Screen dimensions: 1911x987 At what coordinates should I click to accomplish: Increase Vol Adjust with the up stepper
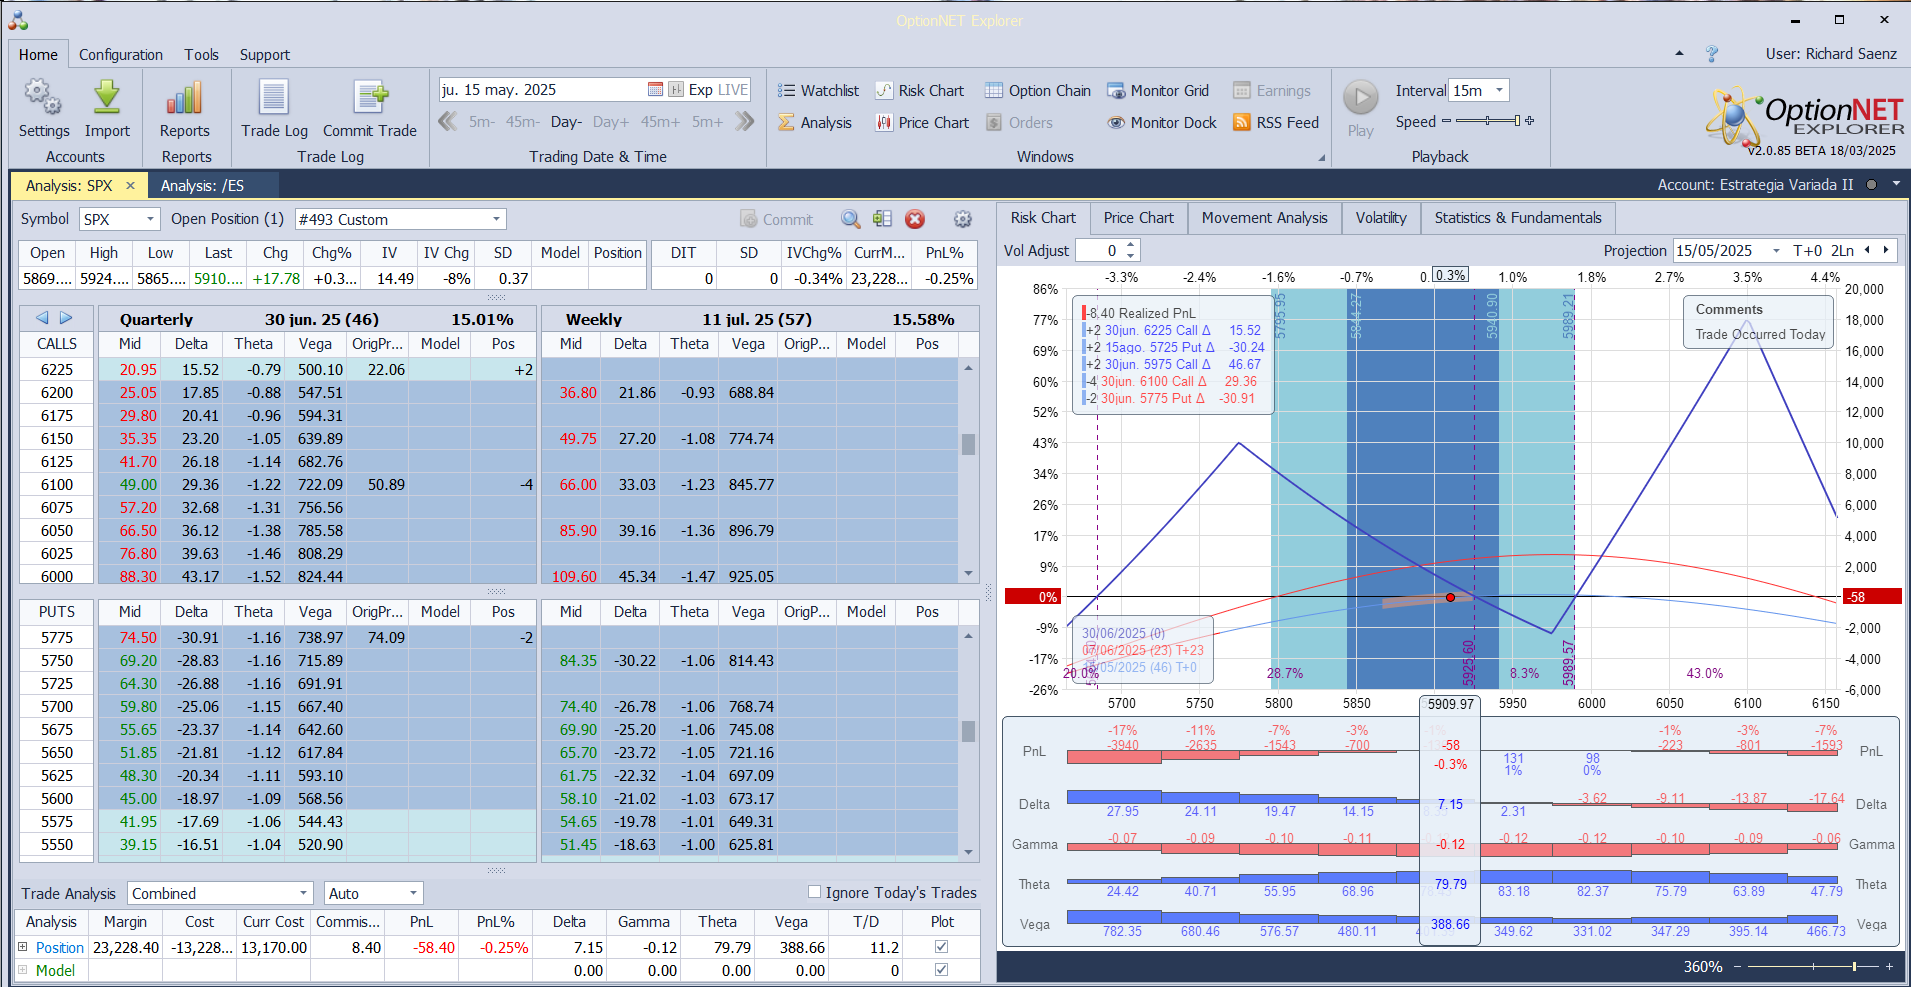point(1131,245)
